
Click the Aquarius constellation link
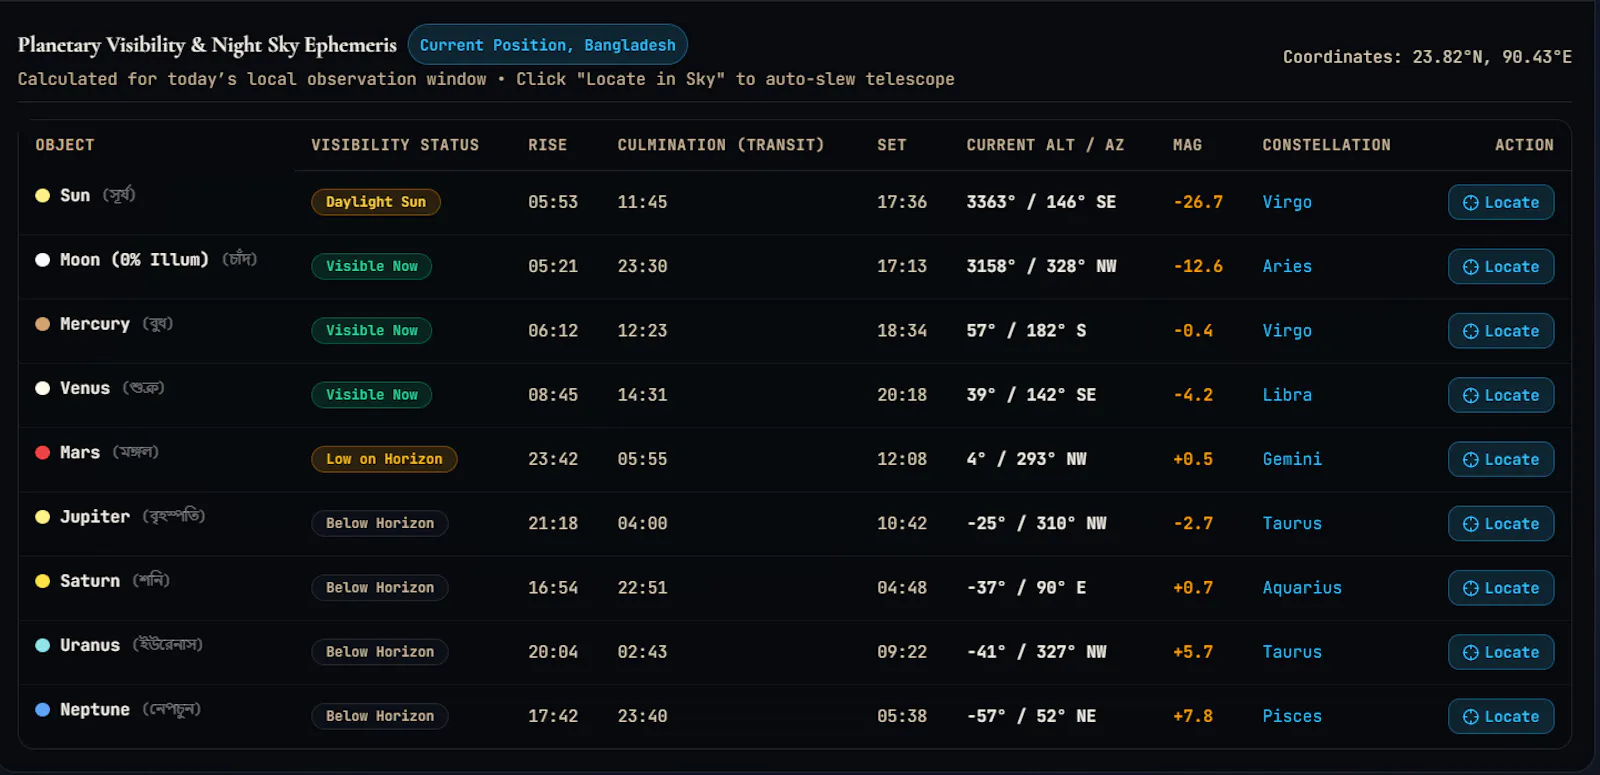pyautogui.click(x=1302, y=588)
